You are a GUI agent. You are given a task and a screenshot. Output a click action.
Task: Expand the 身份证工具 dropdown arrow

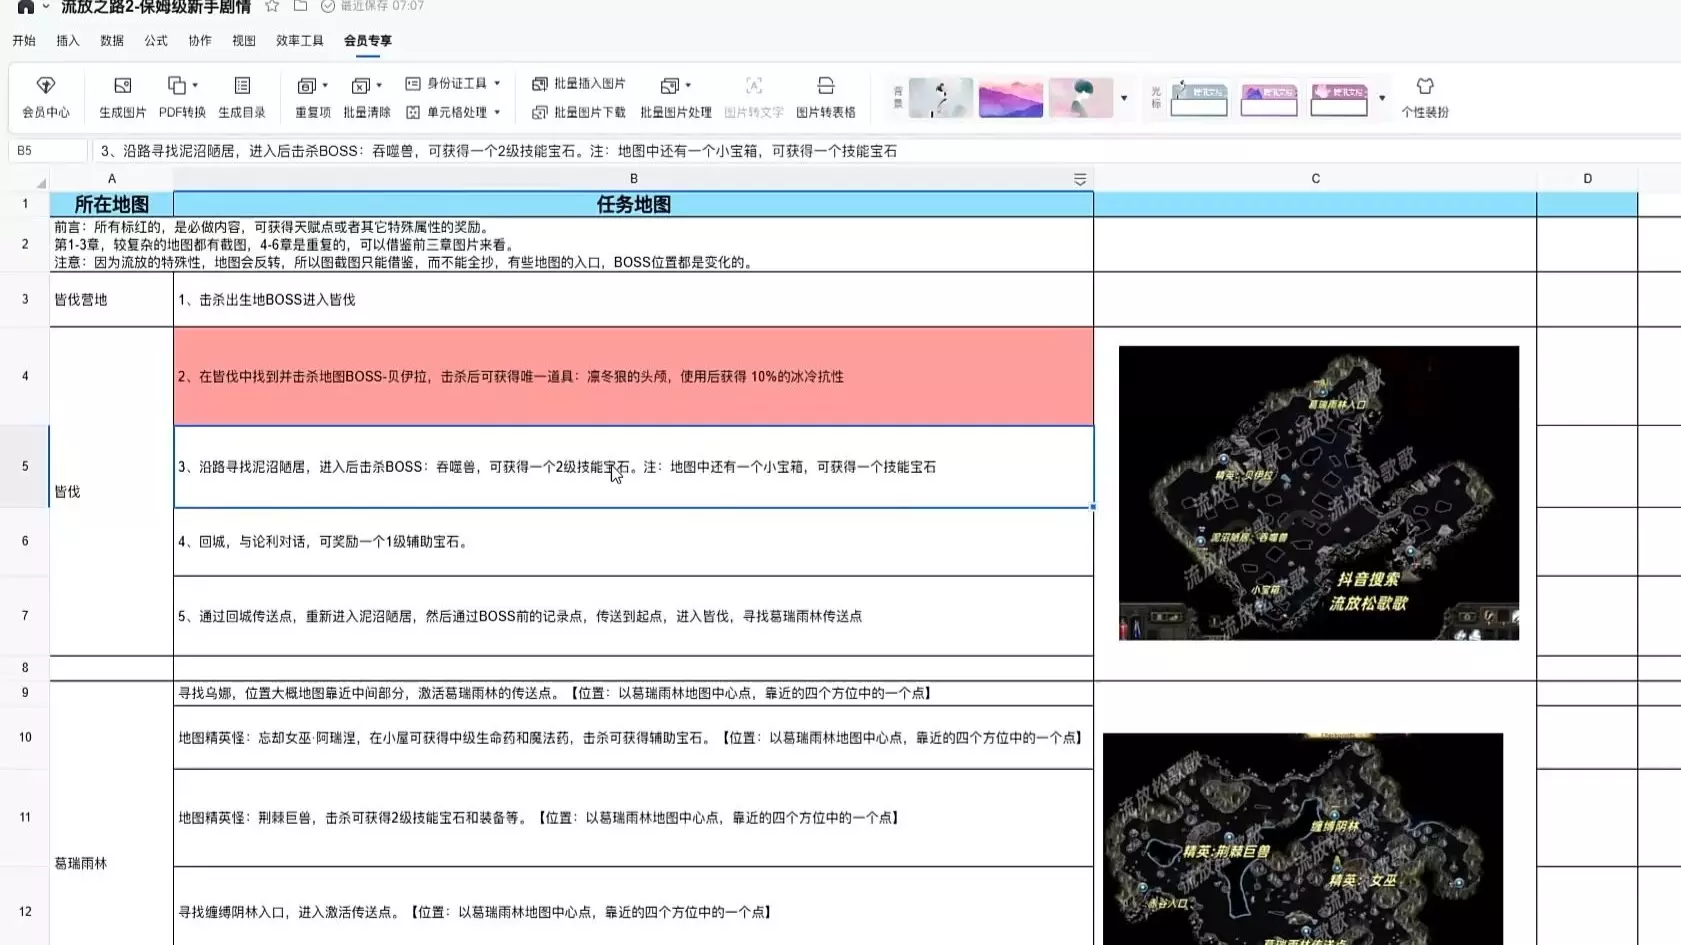(497, 84)
